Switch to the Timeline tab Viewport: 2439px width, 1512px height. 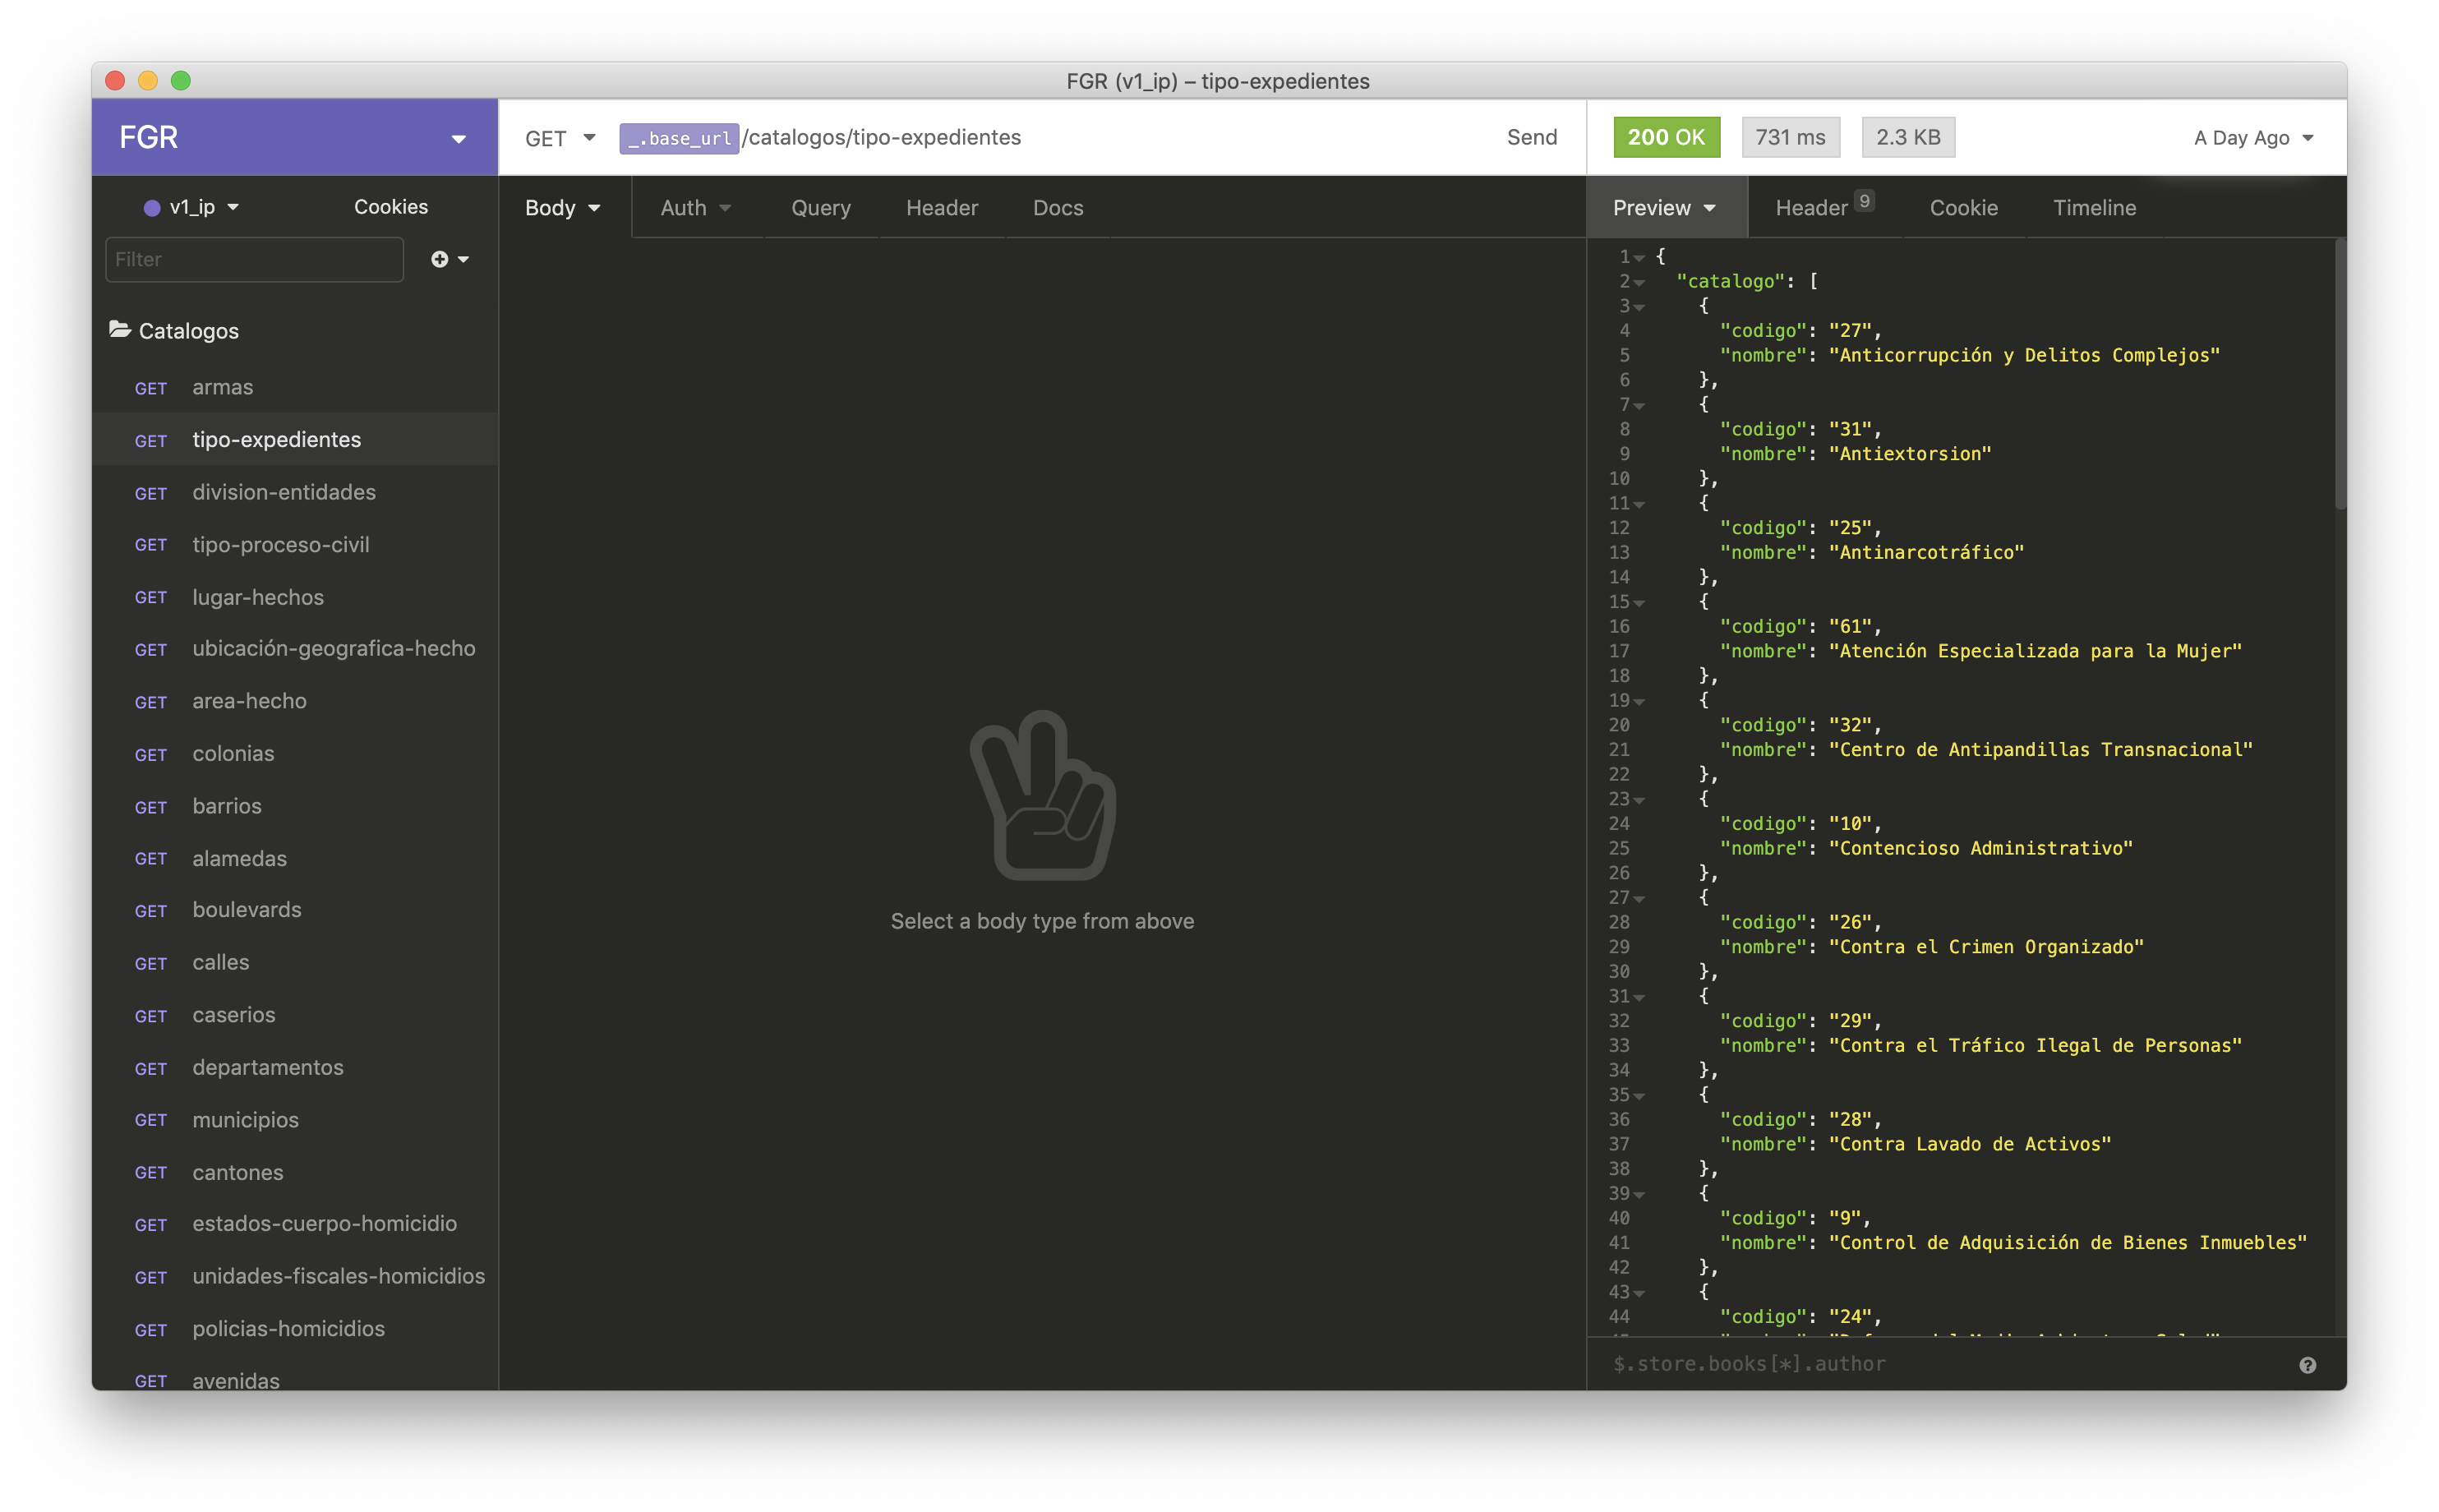[x=2094, y=208]
